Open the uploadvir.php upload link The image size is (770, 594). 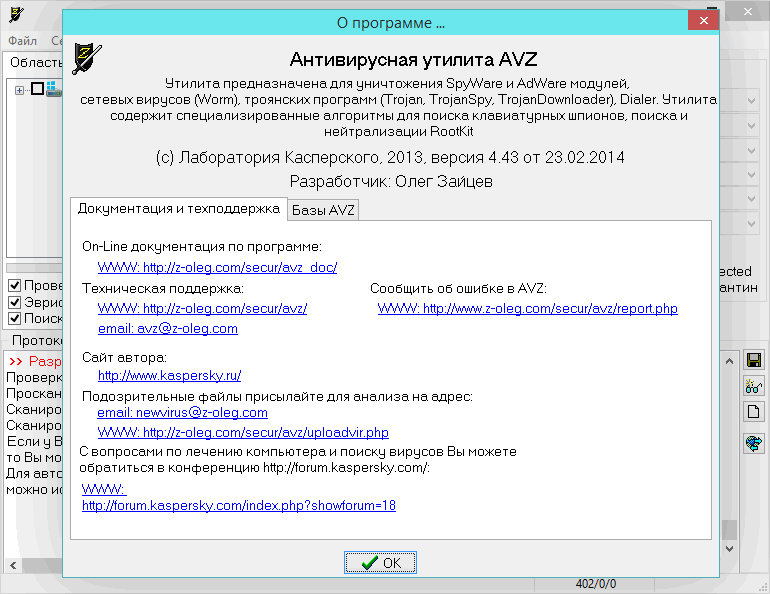243,432
